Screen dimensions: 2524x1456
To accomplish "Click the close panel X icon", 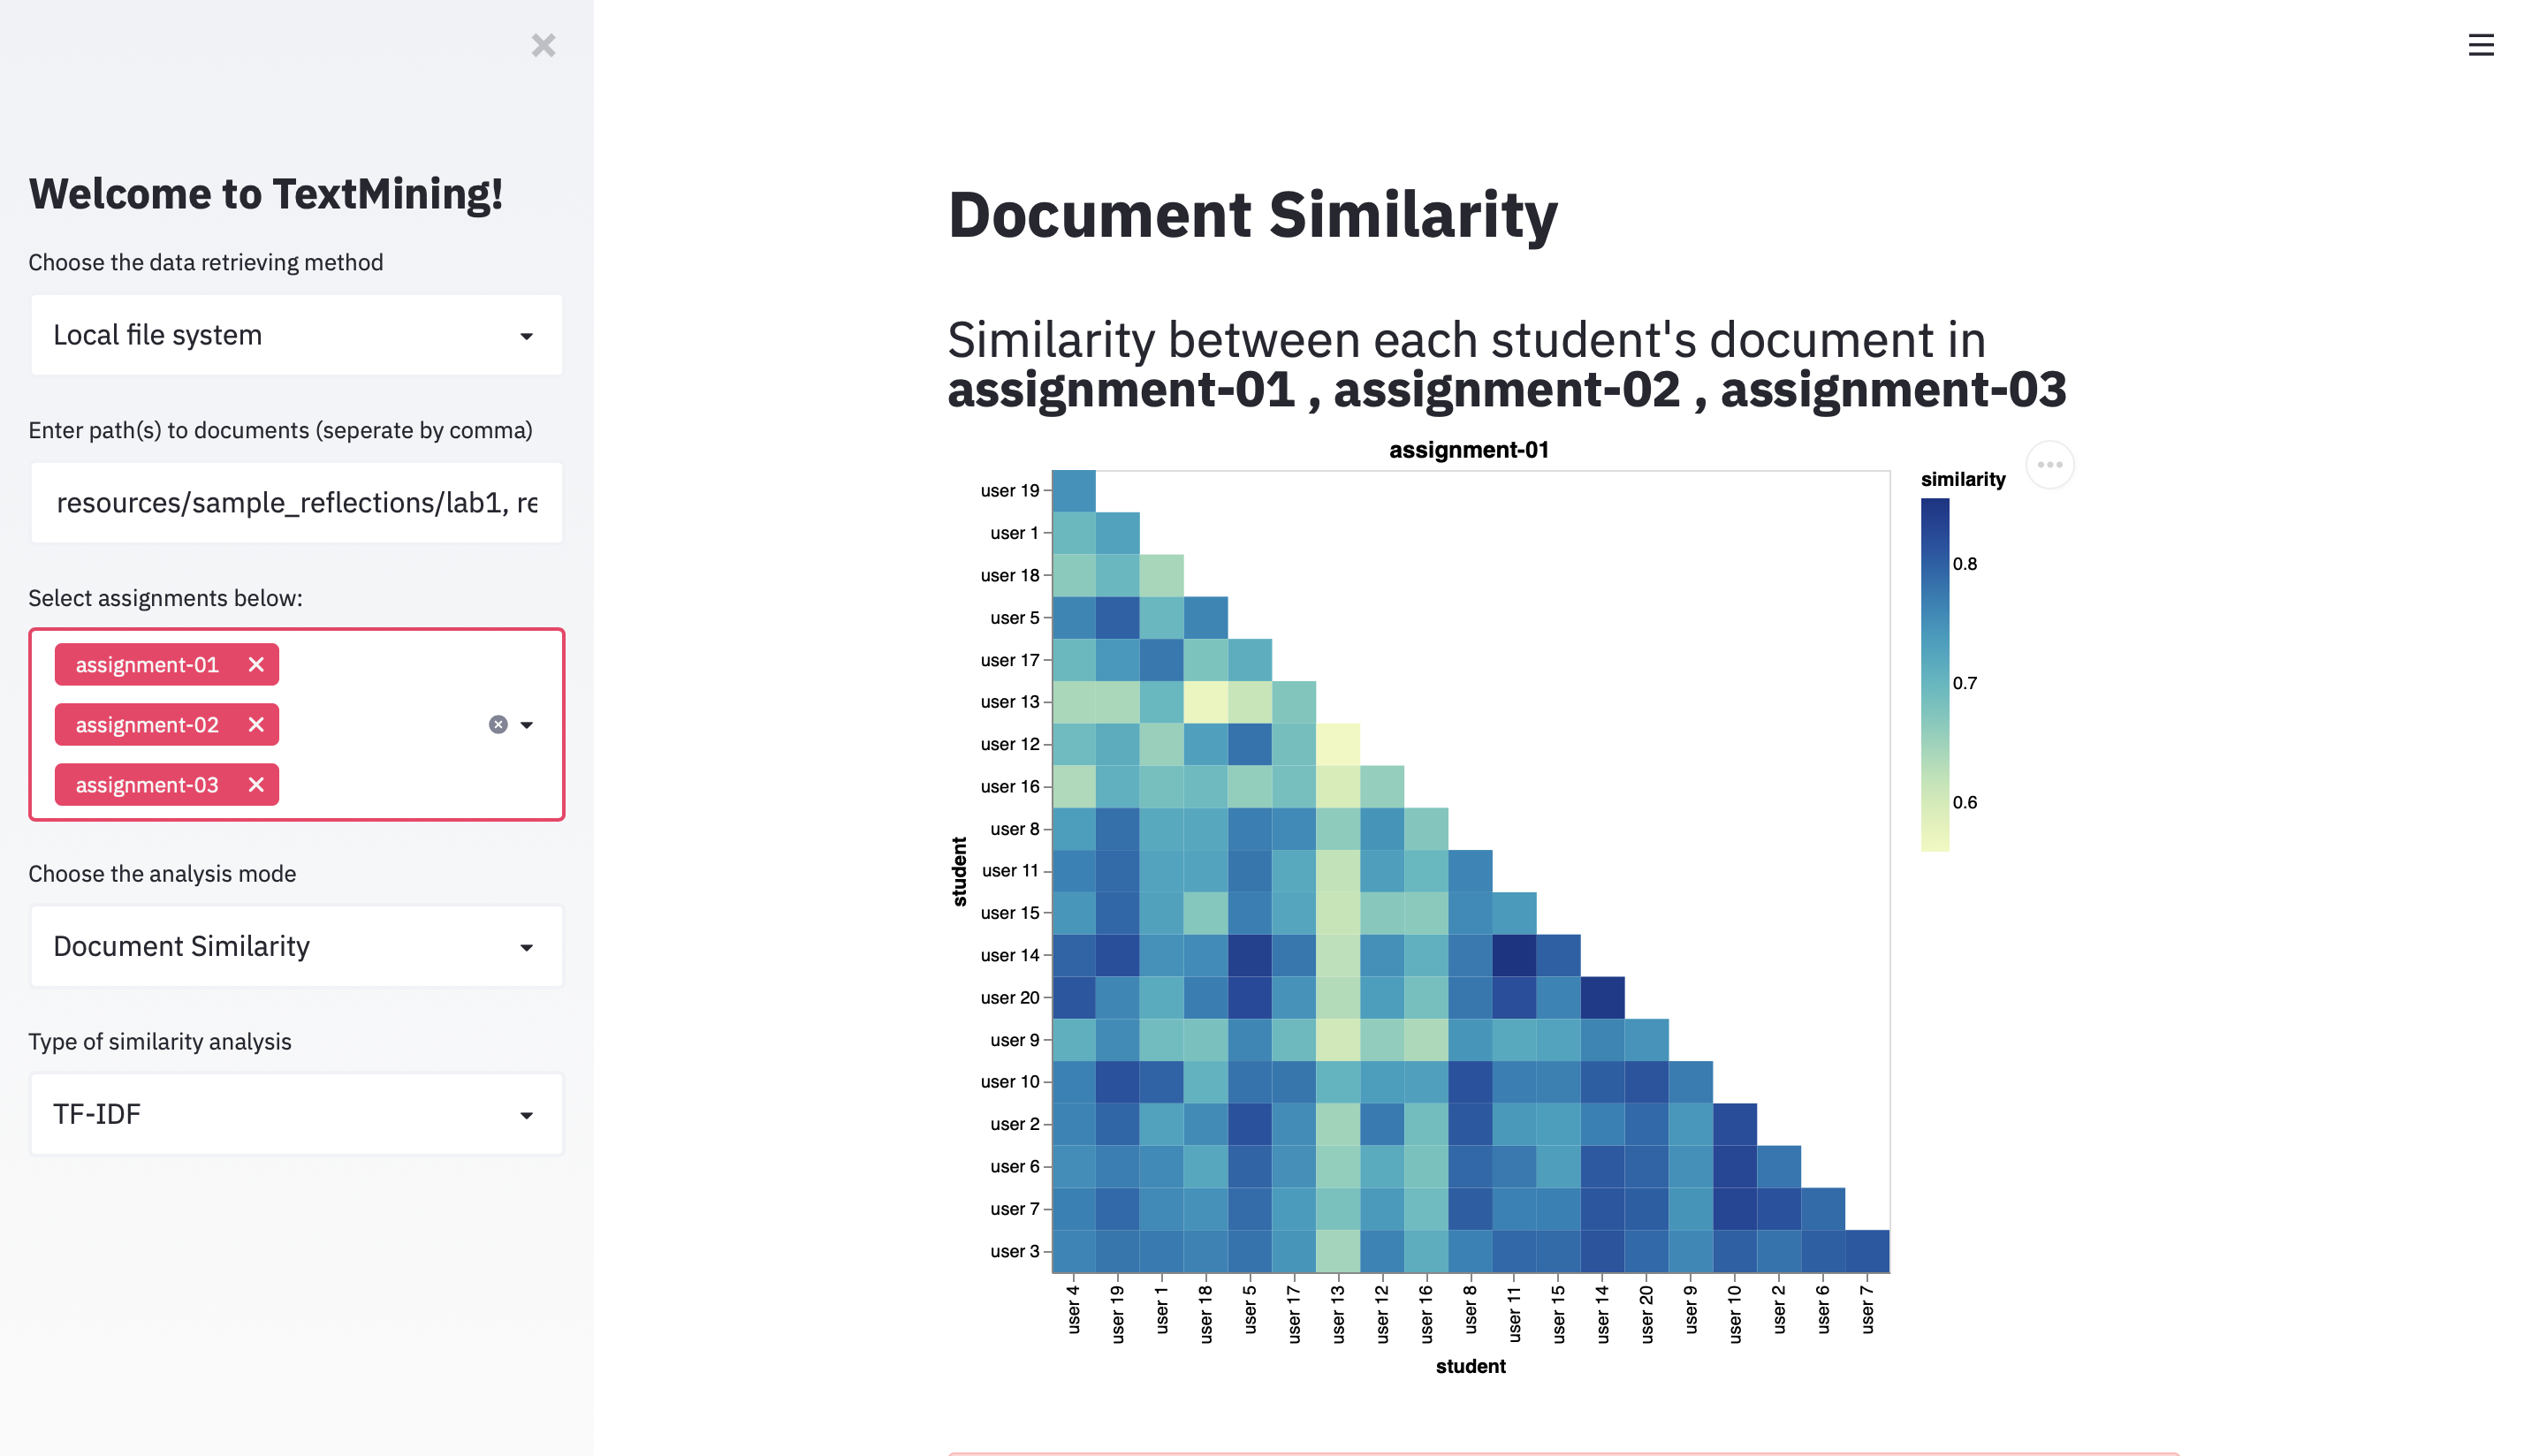I will [x=544, y=45].
